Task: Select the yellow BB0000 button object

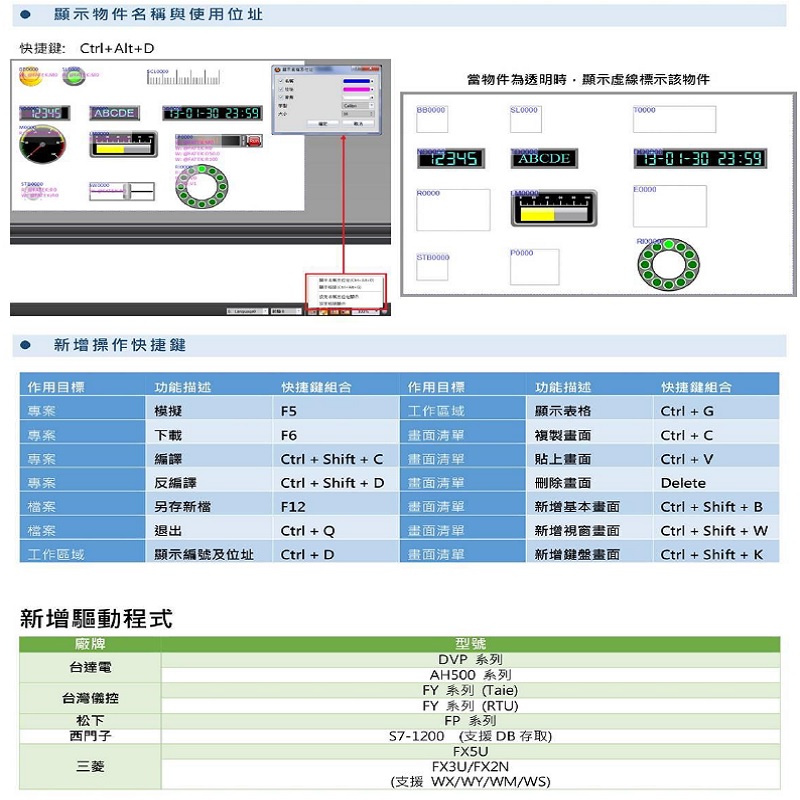Action: coord(31,78)
